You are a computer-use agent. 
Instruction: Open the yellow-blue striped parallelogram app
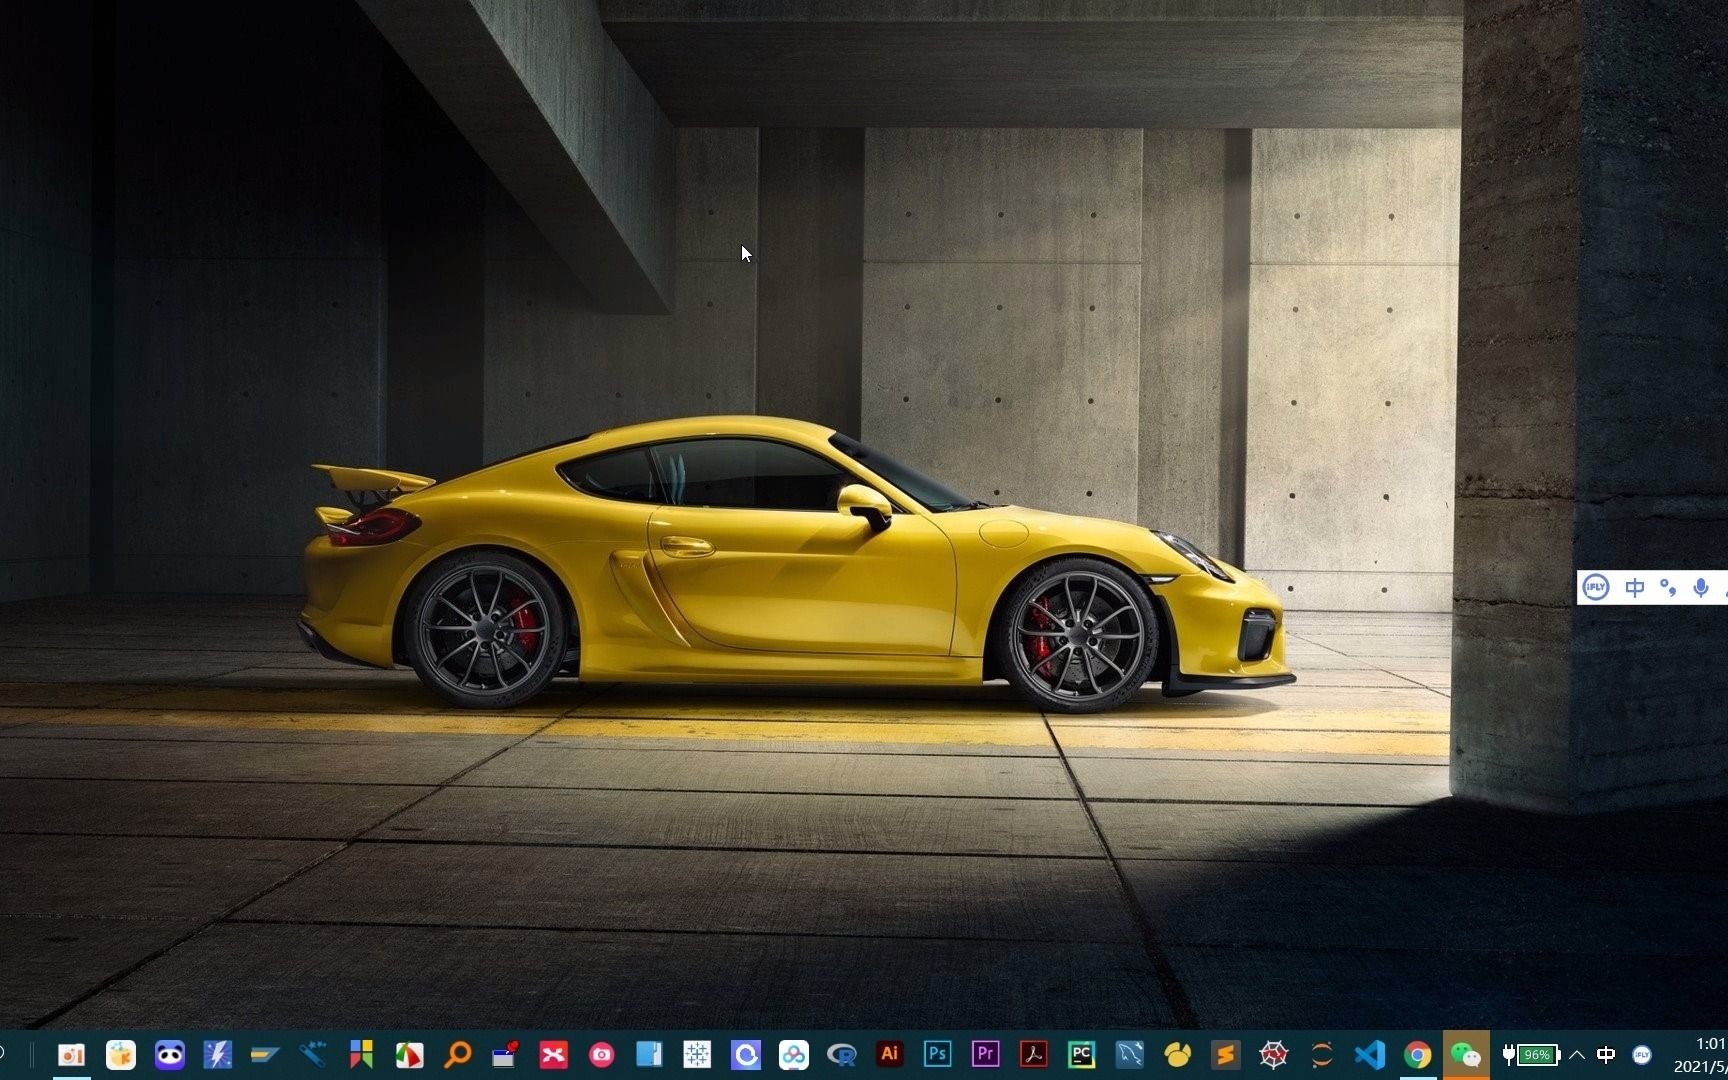[265, 1055]
